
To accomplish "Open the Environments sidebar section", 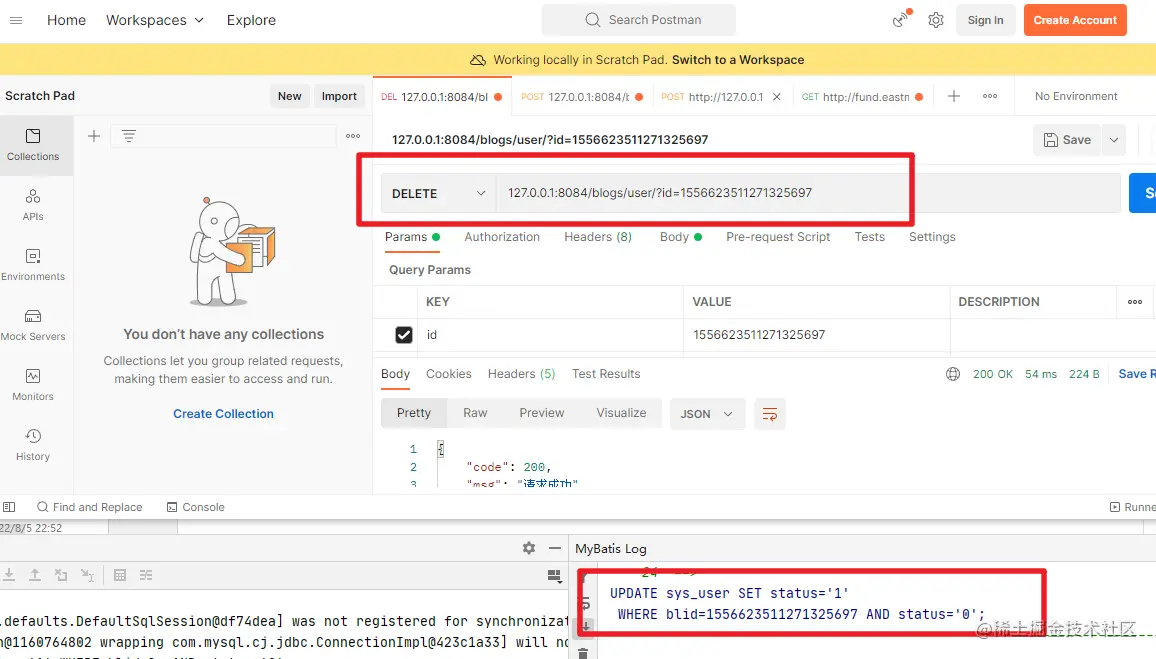I will click(33, 265).
